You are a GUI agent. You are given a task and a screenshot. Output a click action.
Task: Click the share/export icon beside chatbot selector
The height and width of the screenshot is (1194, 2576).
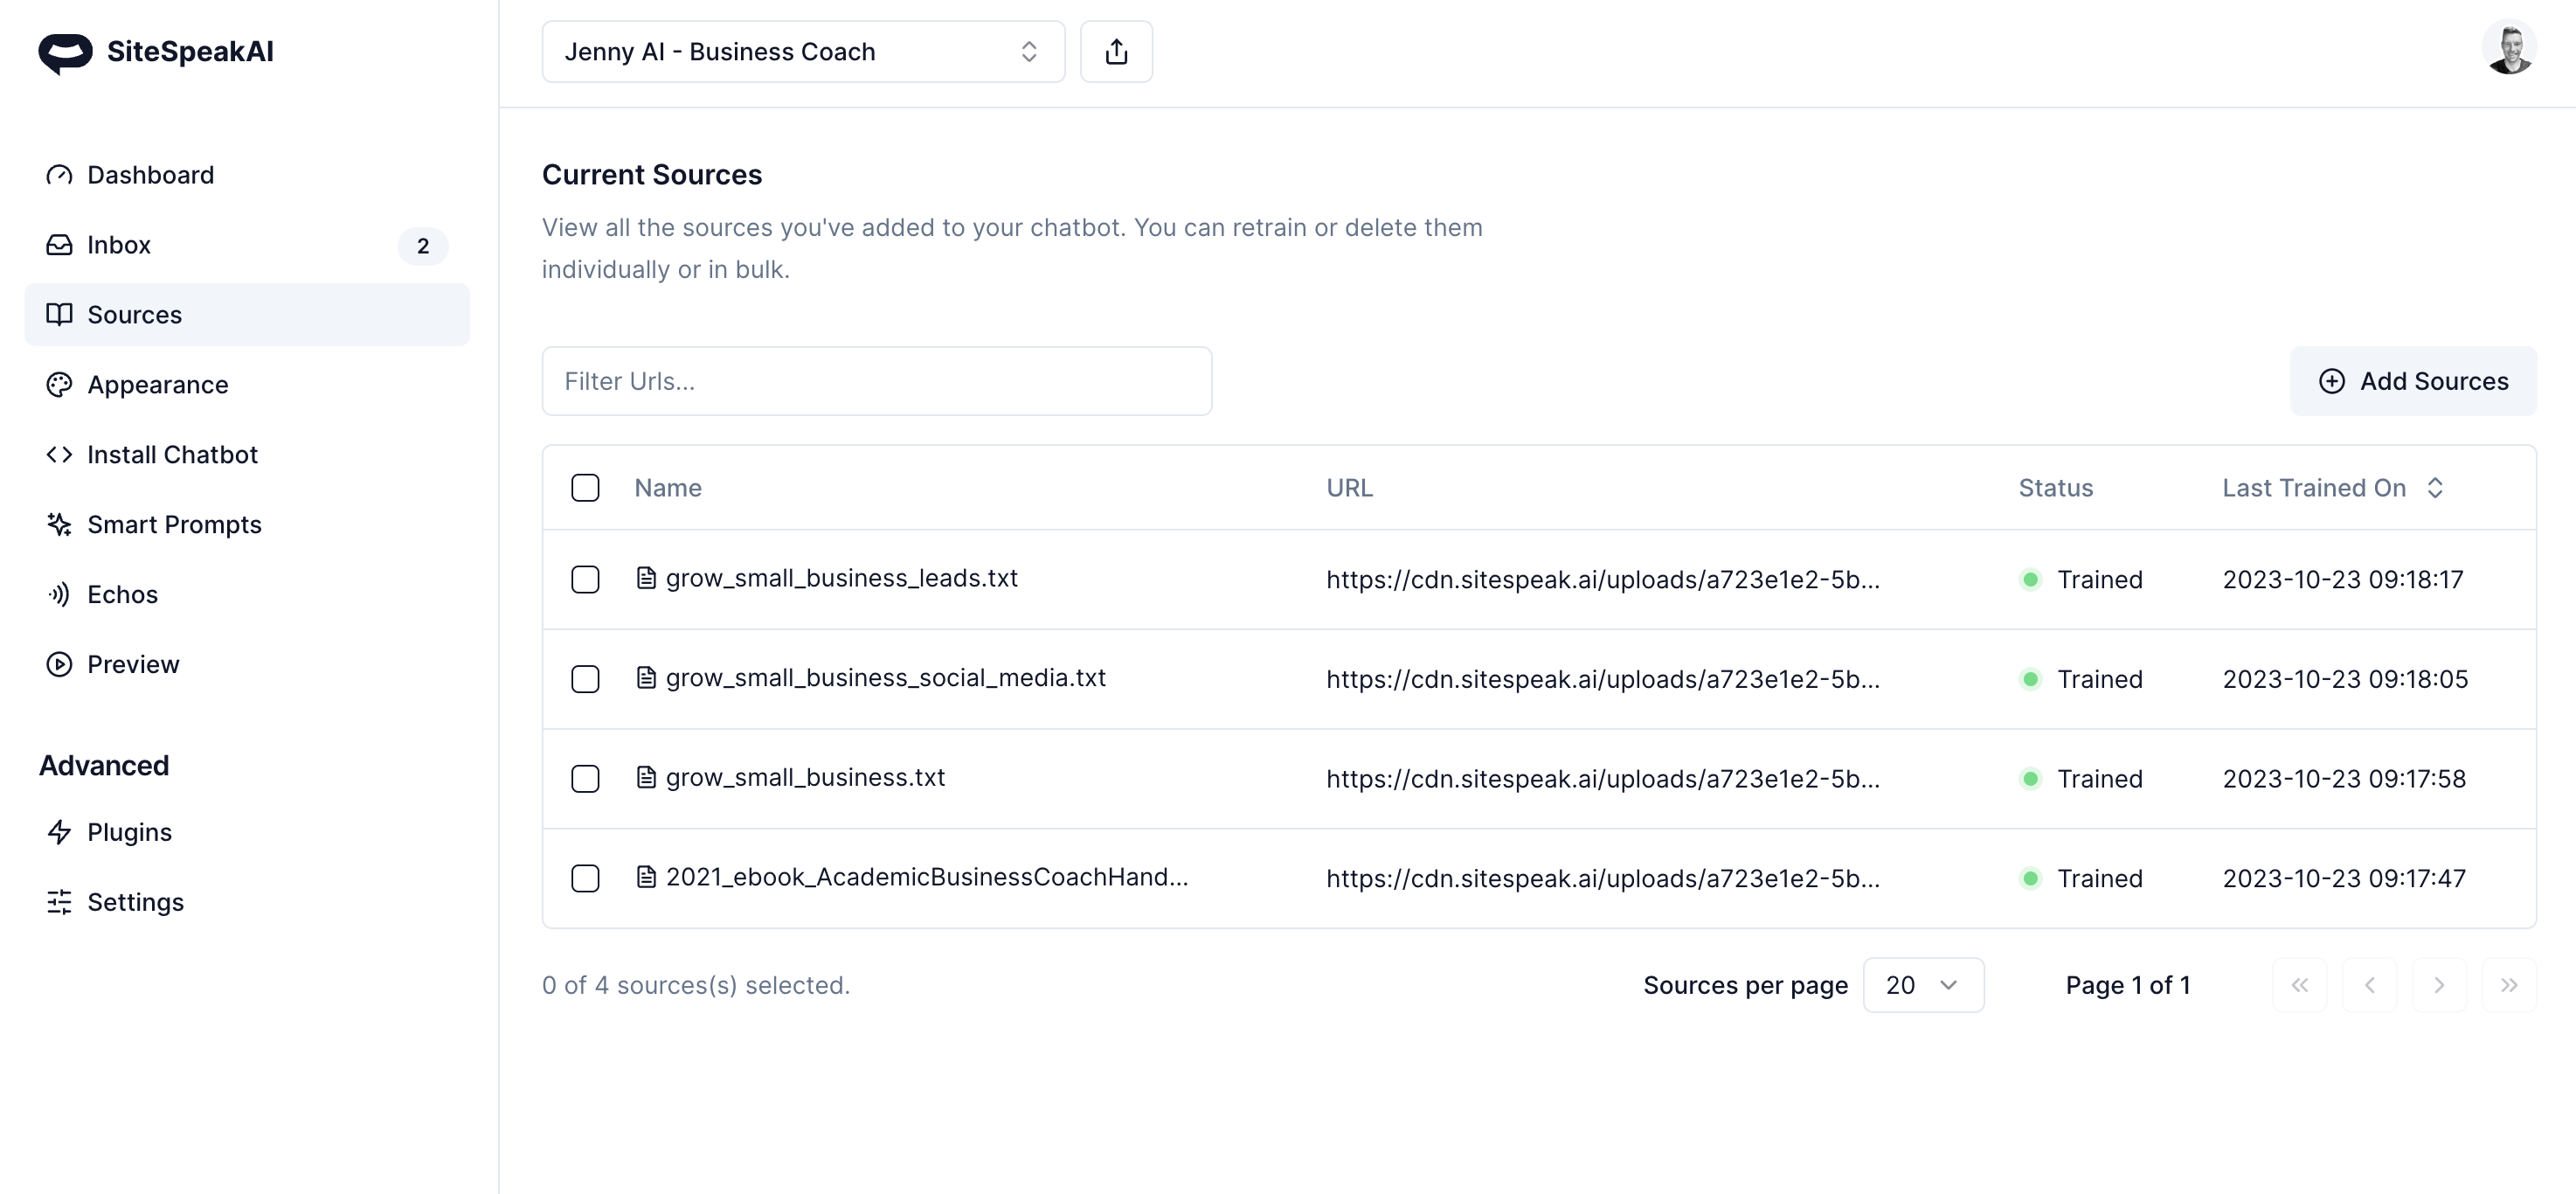tap(1116, 52)
